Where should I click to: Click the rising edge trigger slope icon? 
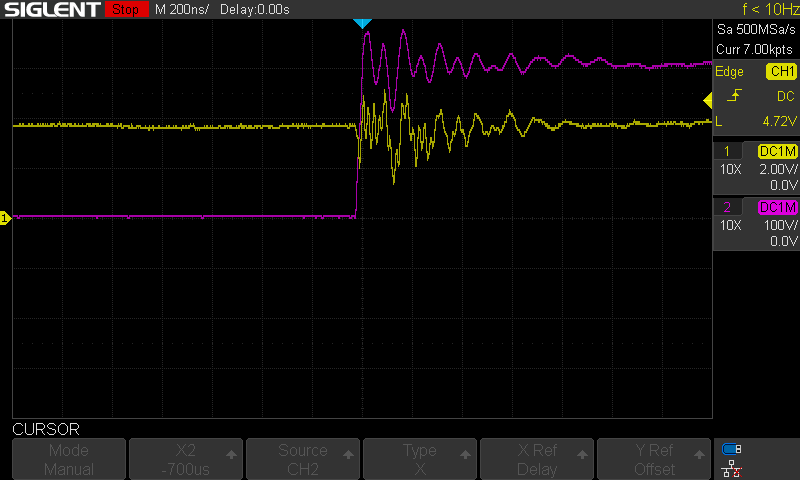[734, 95]
